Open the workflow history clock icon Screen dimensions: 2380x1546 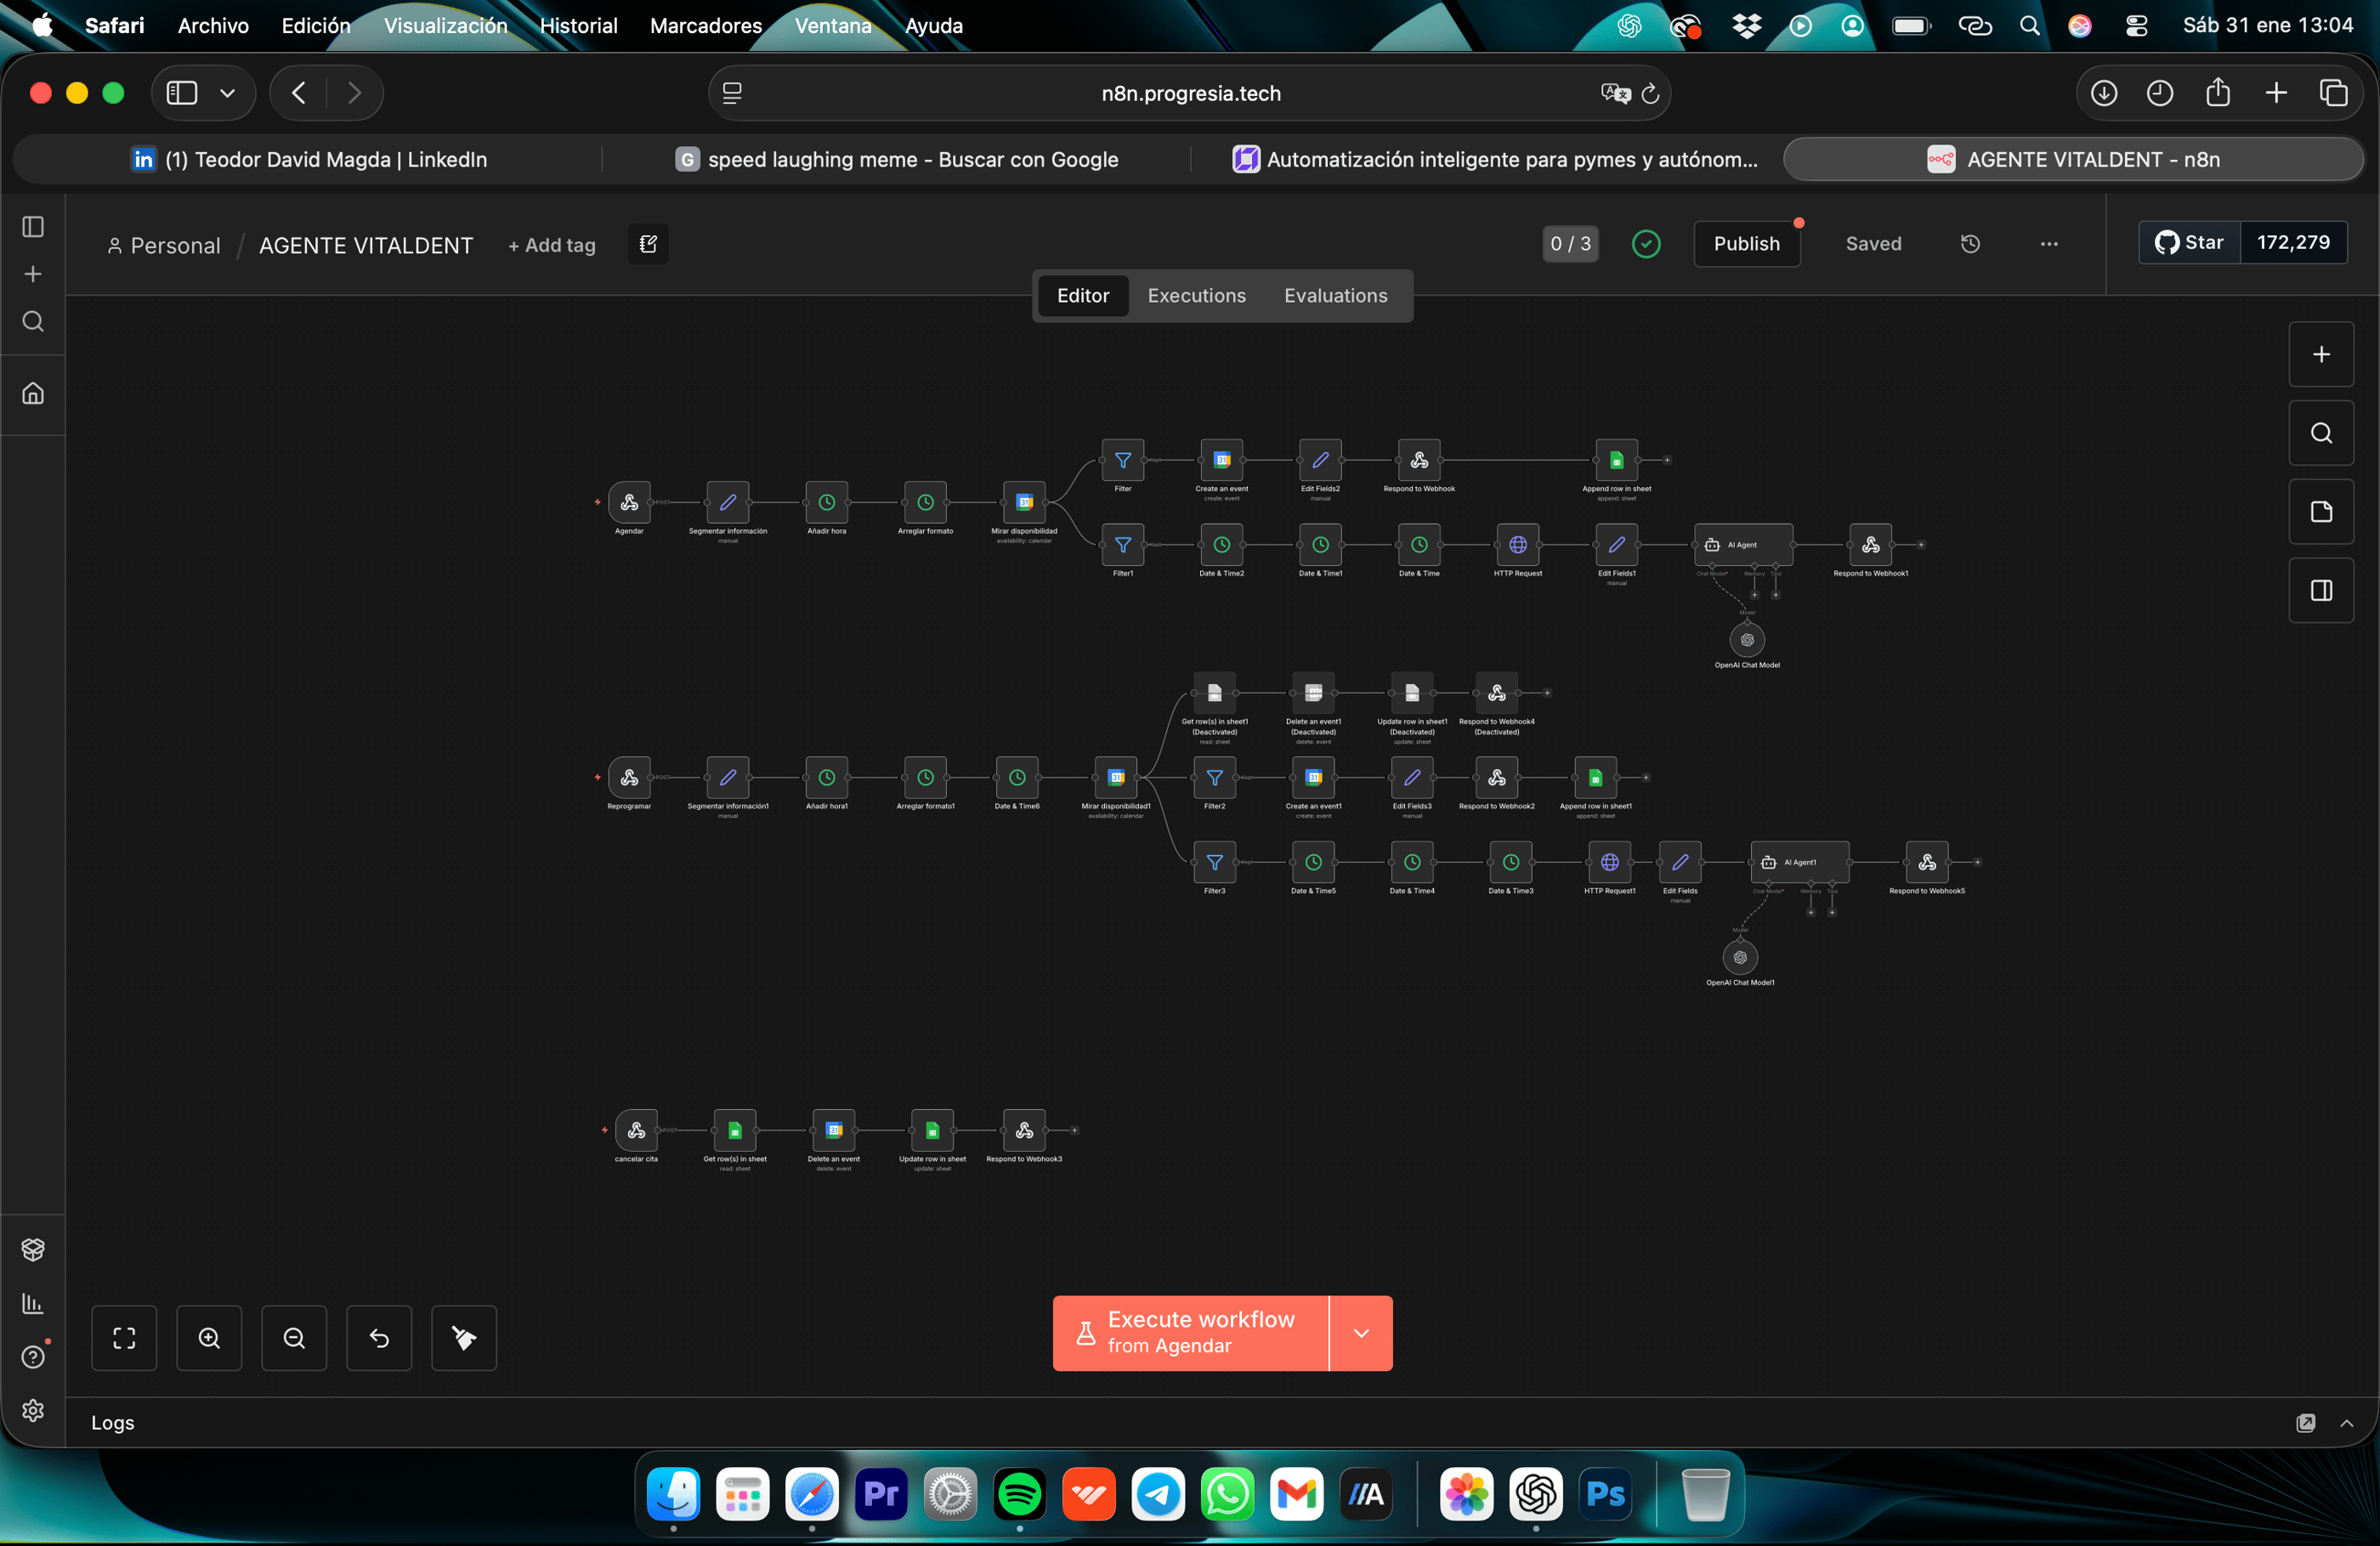(1970, 244)
